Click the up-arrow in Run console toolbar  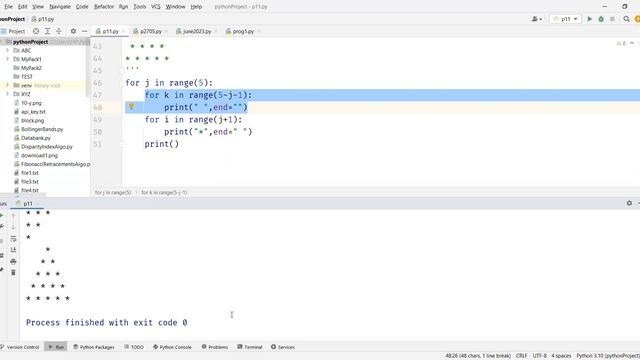pos(13,216)
